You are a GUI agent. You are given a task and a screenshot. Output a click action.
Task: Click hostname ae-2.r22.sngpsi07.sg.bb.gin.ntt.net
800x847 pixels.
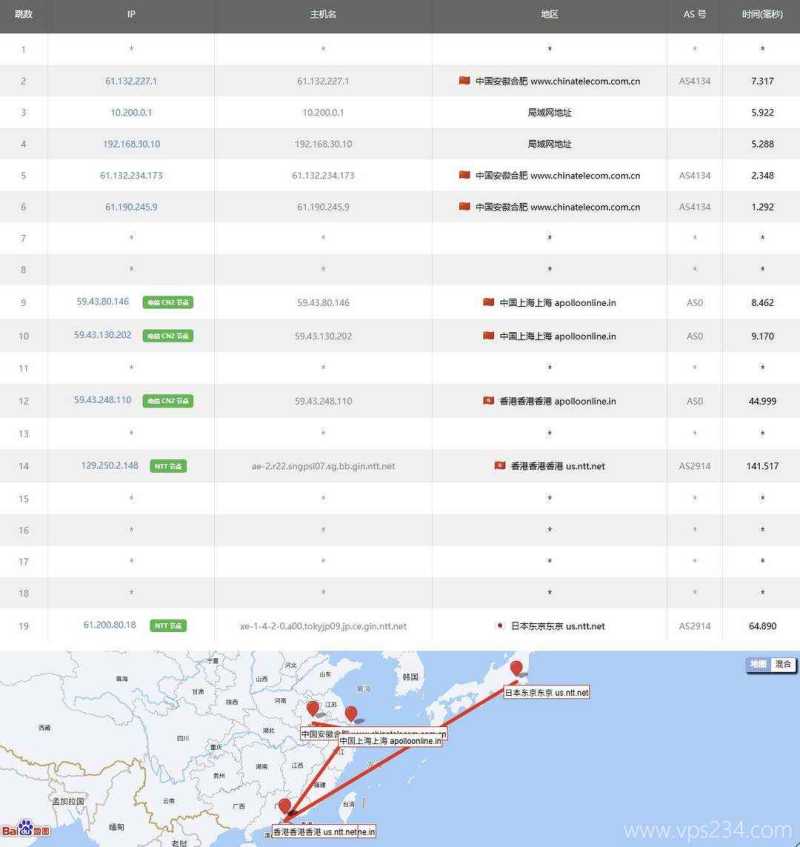(323, 466)
